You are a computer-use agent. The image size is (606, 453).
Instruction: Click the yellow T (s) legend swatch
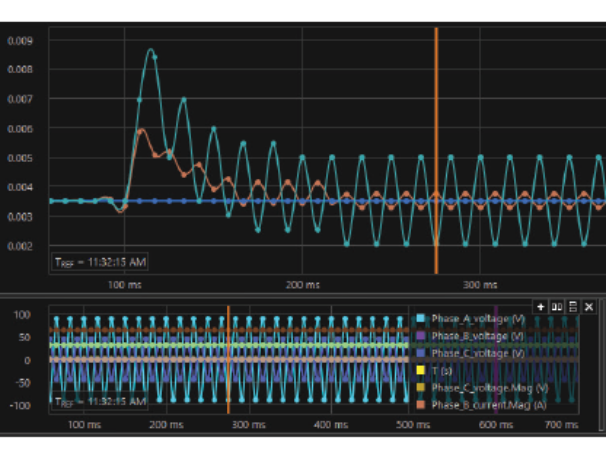(420, 370)
